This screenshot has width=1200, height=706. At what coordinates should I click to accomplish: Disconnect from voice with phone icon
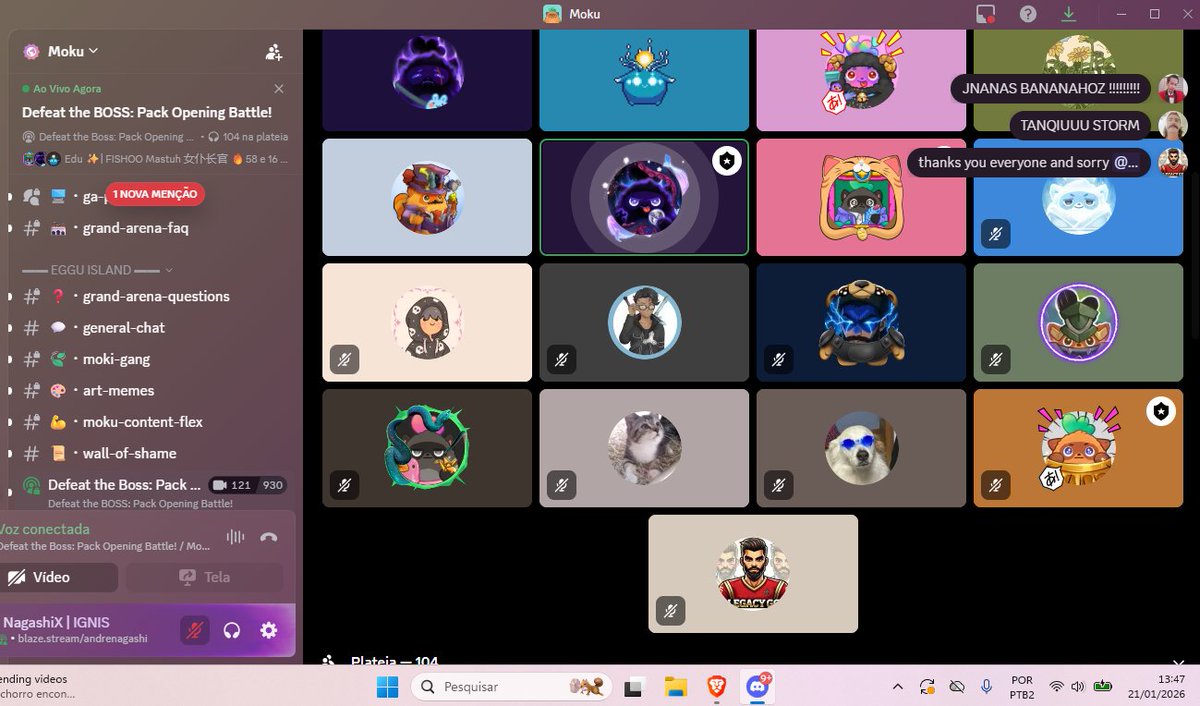click(x=268, y=537)
